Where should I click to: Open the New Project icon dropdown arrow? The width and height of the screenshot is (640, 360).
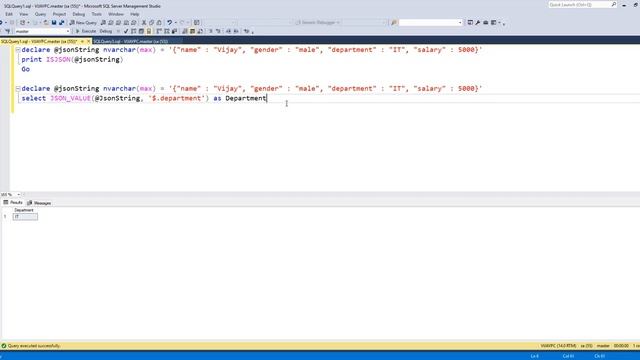pyautogui.click(x=28, y=22)
